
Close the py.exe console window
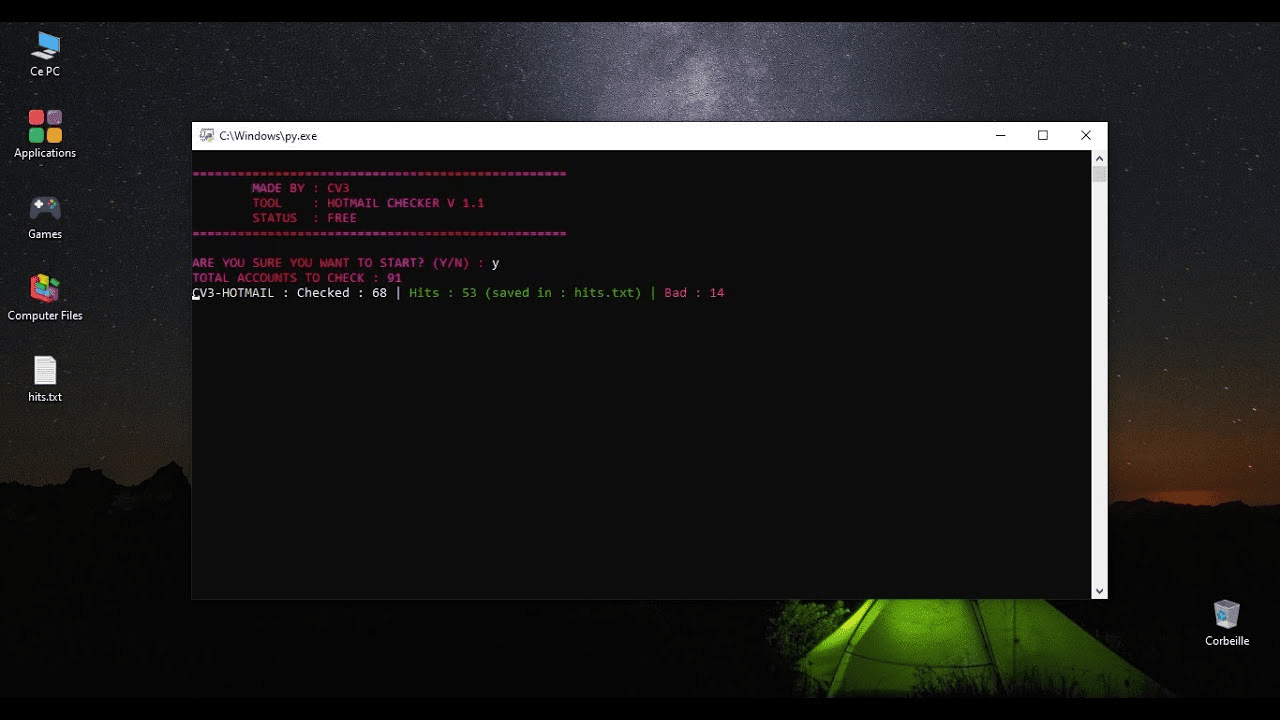pos(1086,136)
